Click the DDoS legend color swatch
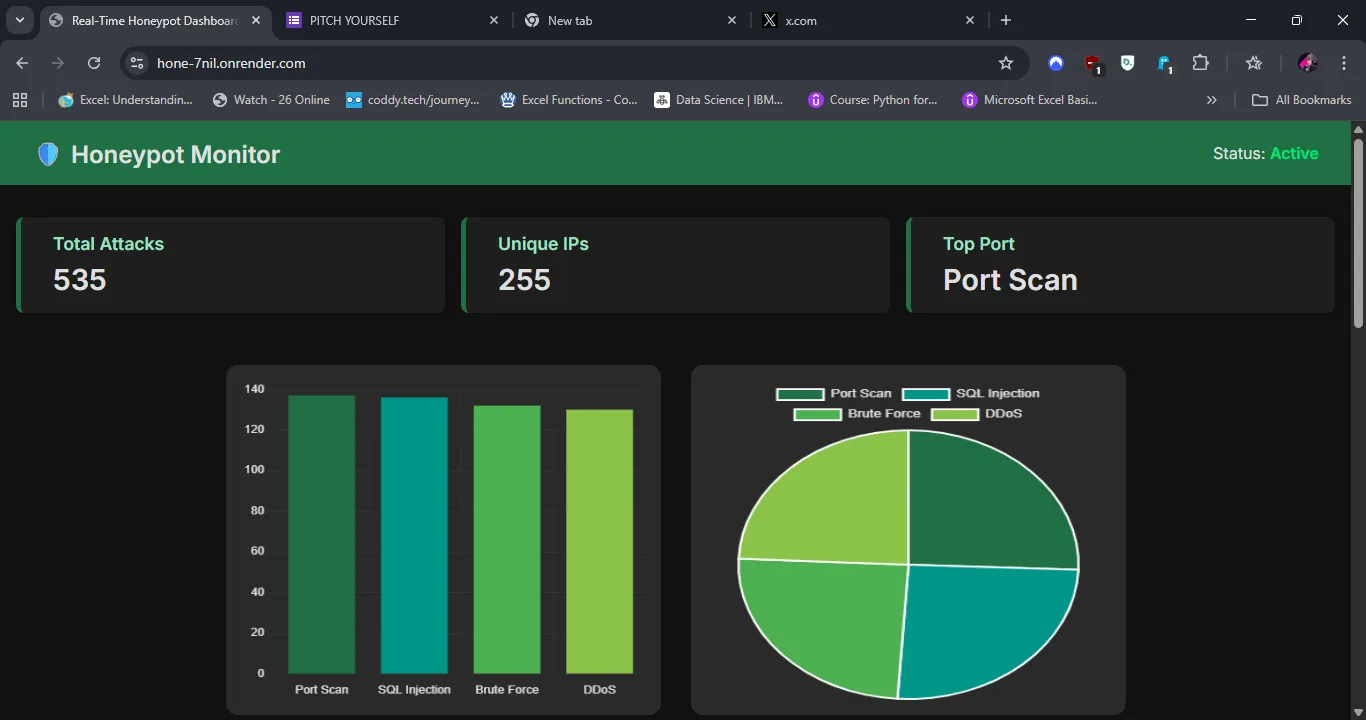Image resolution: width=1366 pixels, height=720 pixels. (x=954, y=414)
